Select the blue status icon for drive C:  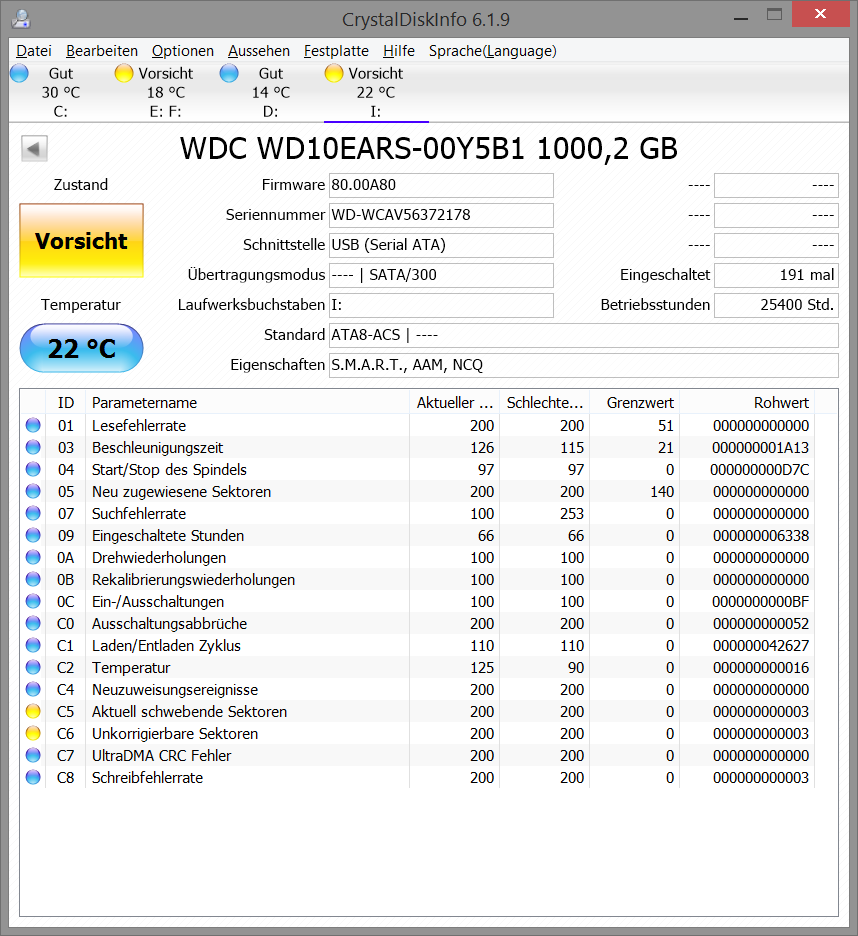point(19,73)
